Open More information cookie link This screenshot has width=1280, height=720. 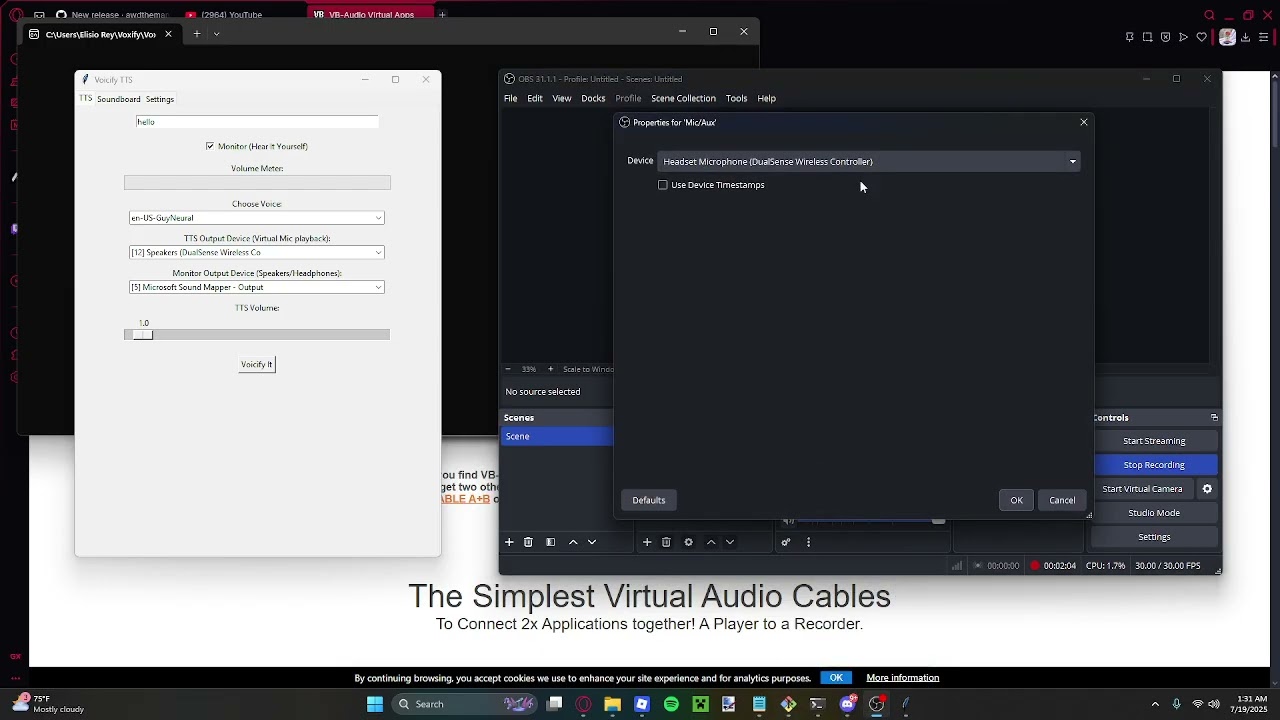tap(902, 678)
